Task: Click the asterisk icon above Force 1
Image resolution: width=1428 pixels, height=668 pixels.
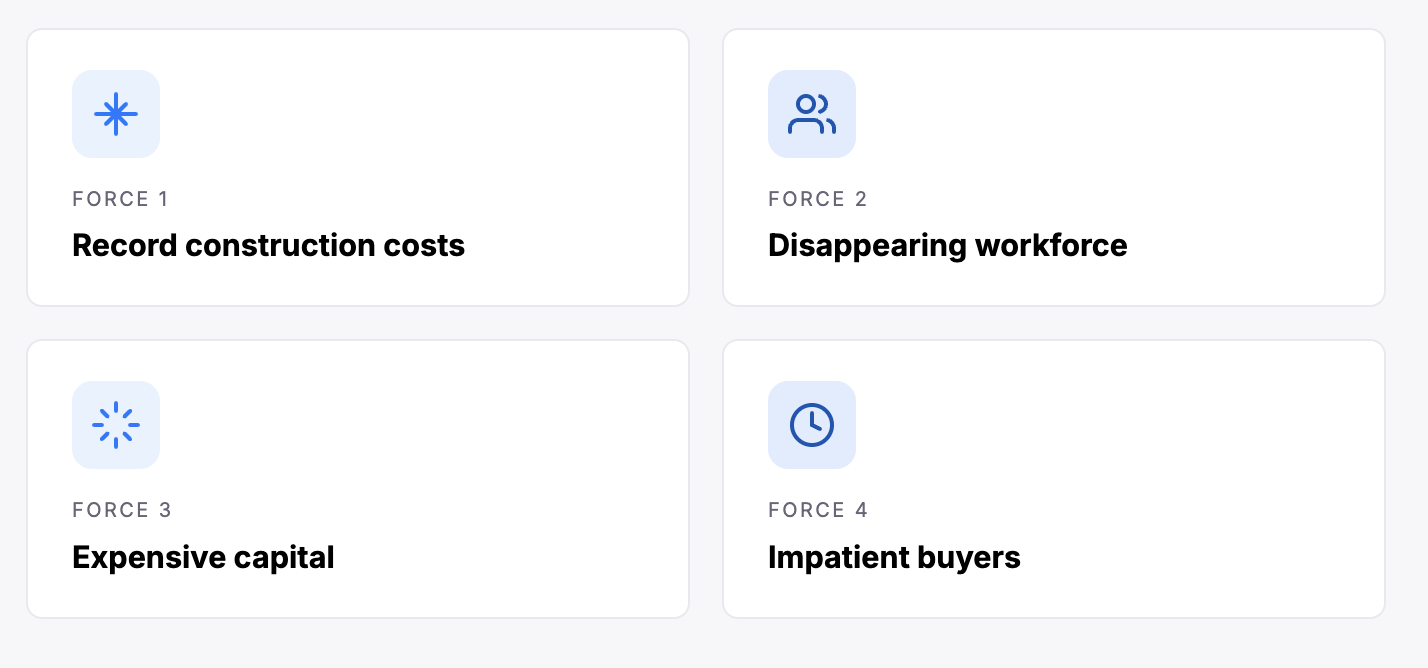Action: [x=116, y=114]
